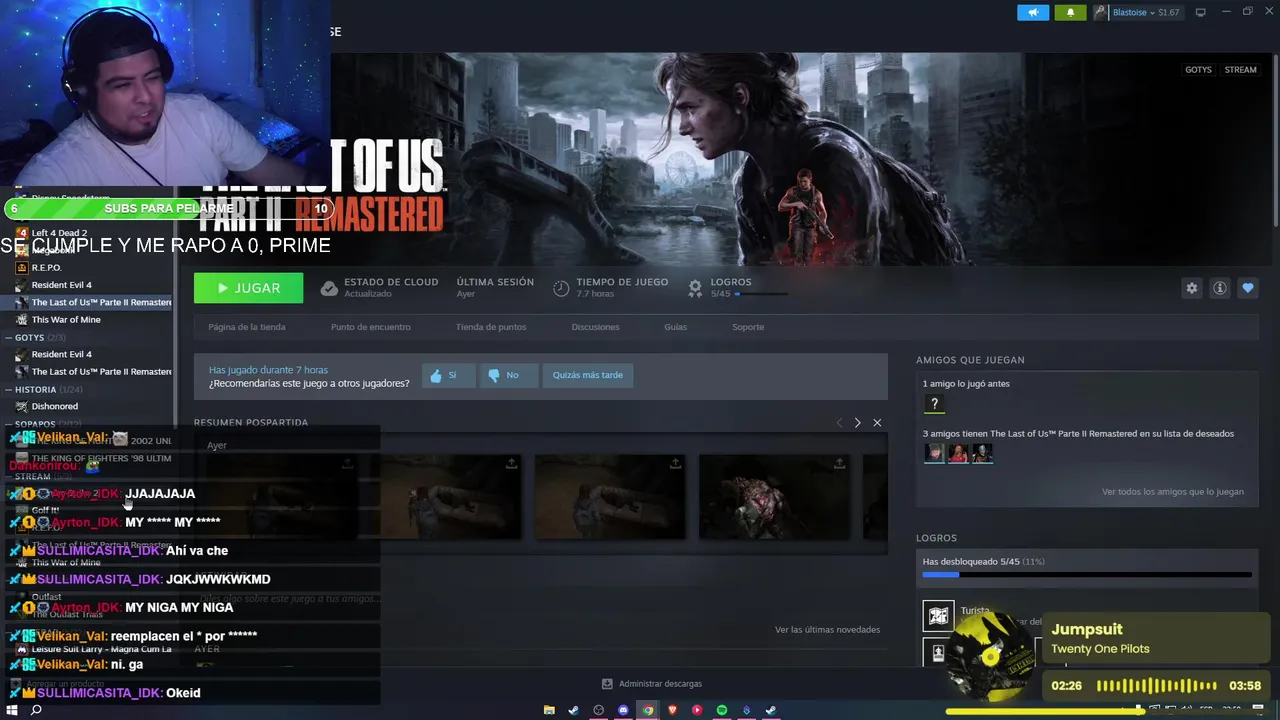Go to previous post-game summary arrow

pos(839,423)
